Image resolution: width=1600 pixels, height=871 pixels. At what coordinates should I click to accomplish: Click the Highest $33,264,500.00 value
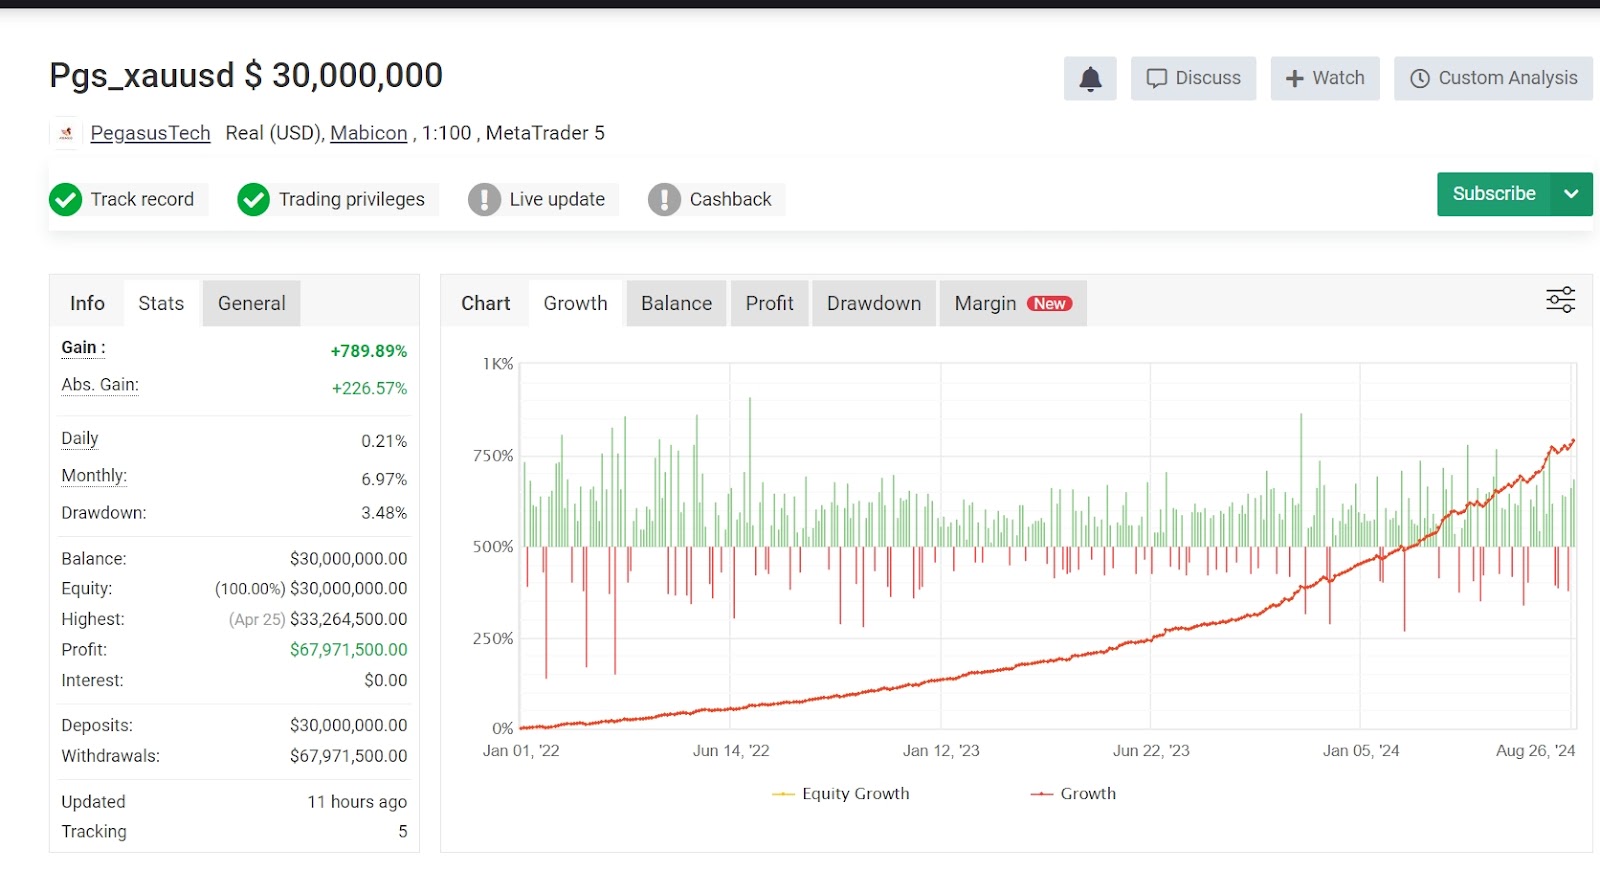[x=348, y=619]
